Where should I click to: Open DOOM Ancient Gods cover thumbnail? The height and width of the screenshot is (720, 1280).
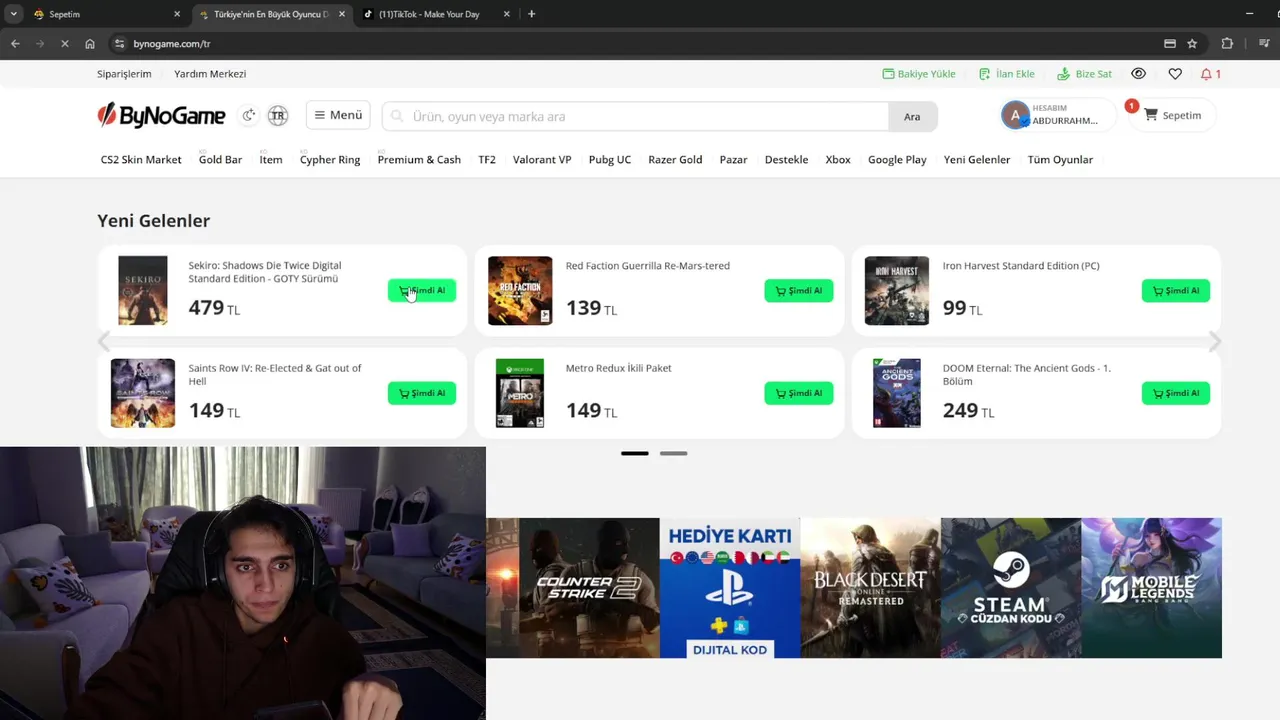(897, 393)
